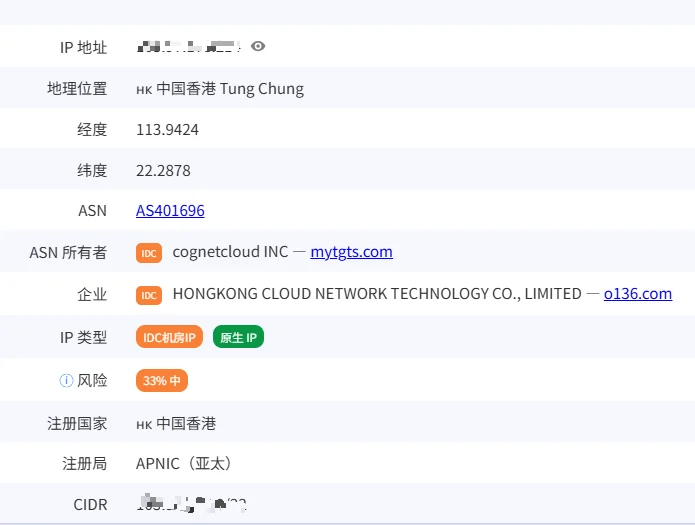Viewport: 695px width, 525px height.
Task: Click the HK flag code in 地理位置 row
Action: 144,90
